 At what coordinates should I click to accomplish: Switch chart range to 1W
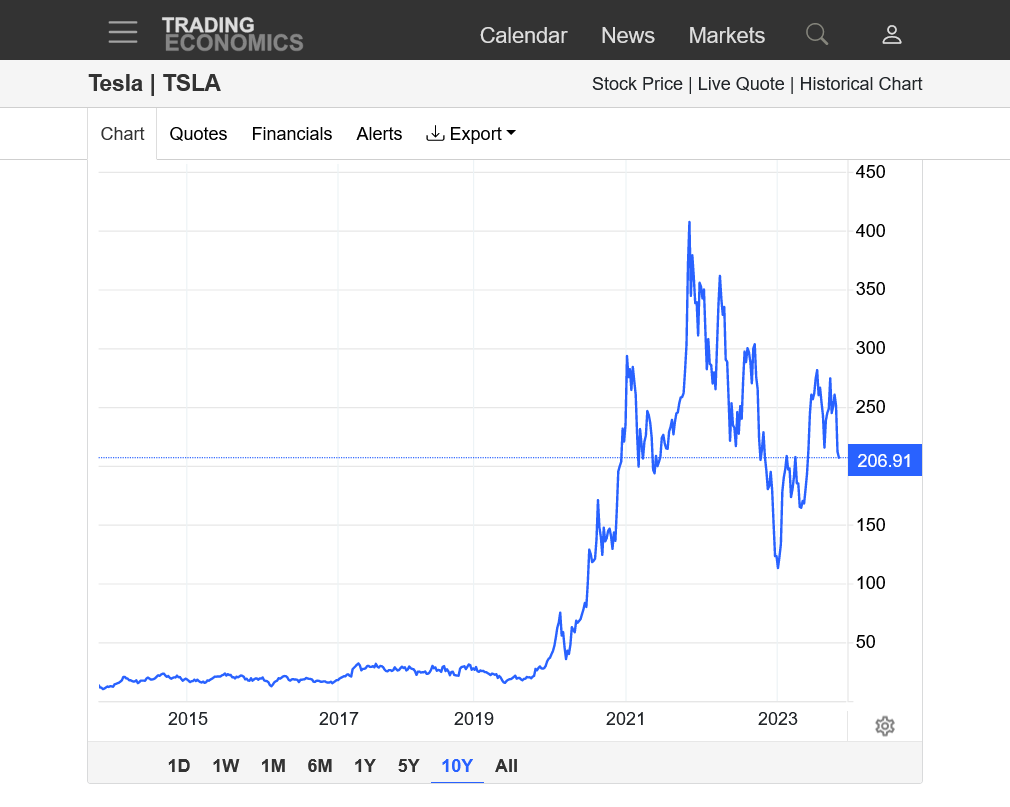(226, 766)
